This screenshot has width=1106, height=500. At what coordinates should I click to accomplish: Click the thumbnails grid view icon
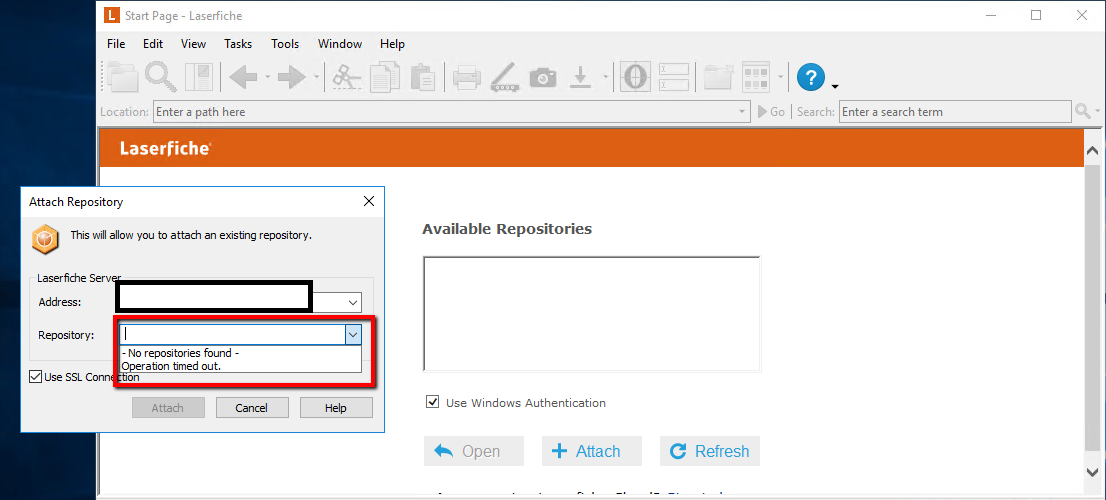click(755, 77)
